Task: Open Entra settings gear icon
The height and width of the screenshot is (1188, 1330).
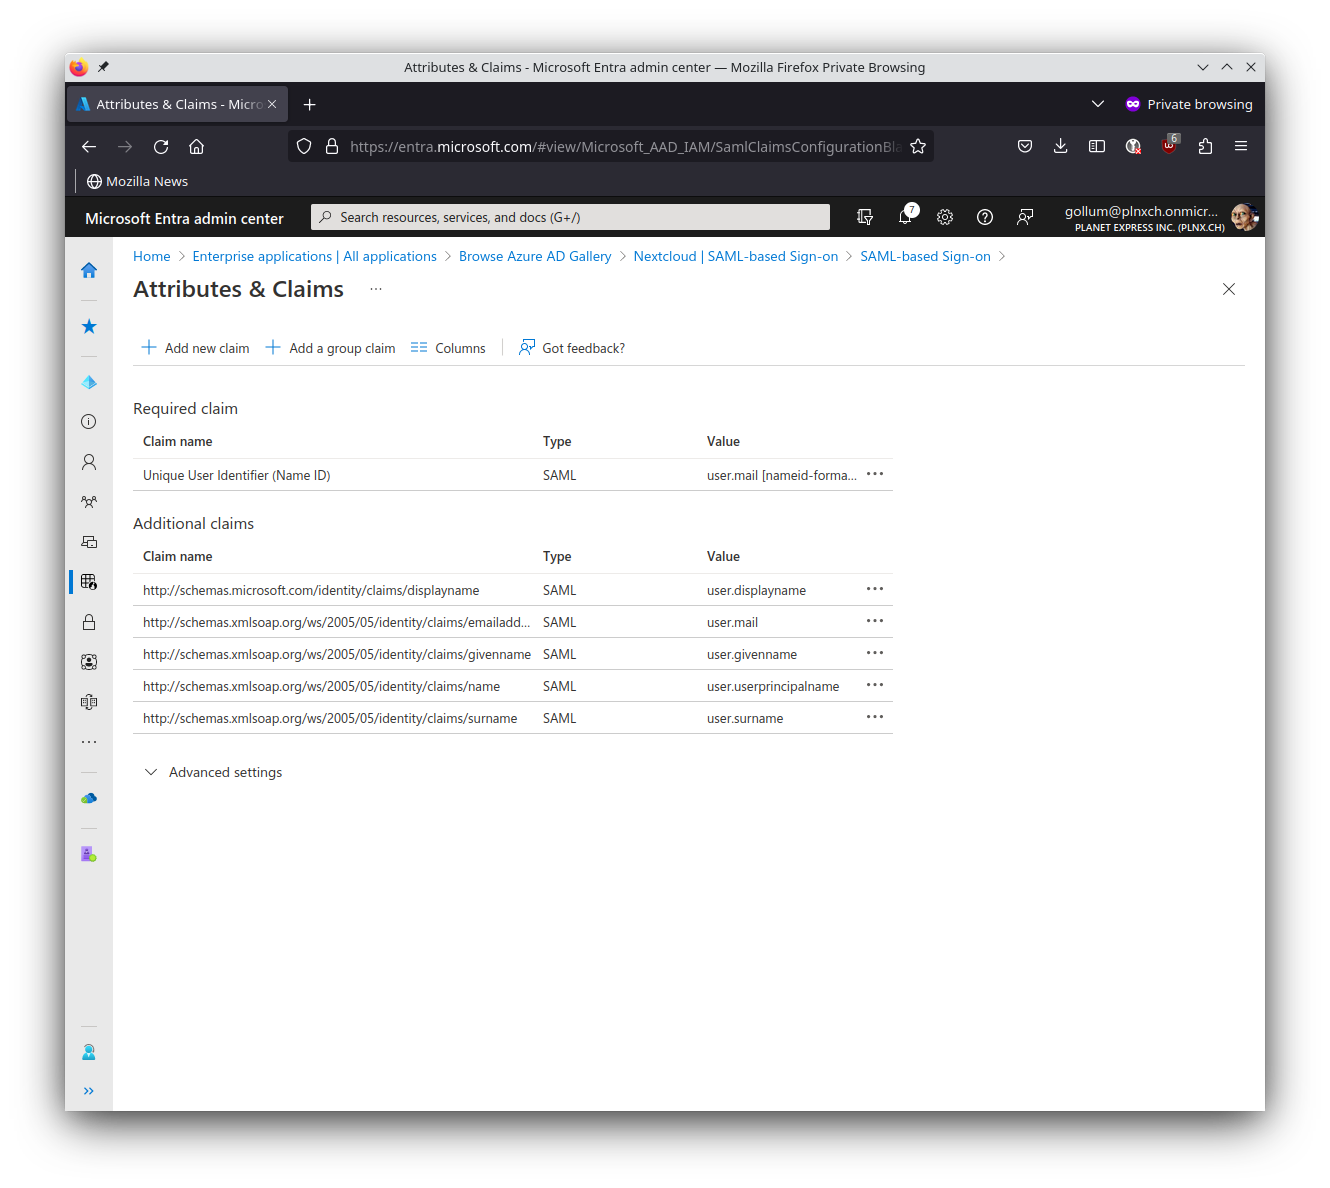Action: click(945, 217)
